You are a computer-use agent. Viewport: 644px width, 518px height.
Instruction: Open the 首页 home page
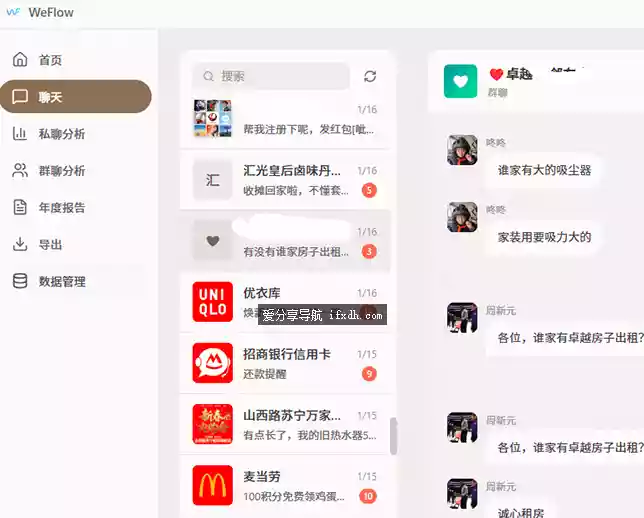[x=76, y=60]
